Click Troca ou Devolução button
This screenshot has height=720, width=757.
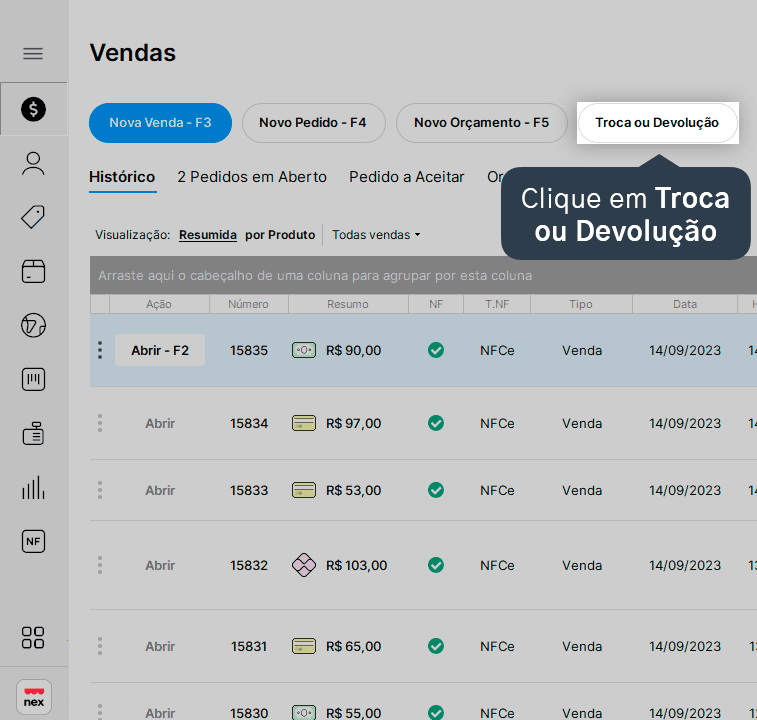point(657,123)
